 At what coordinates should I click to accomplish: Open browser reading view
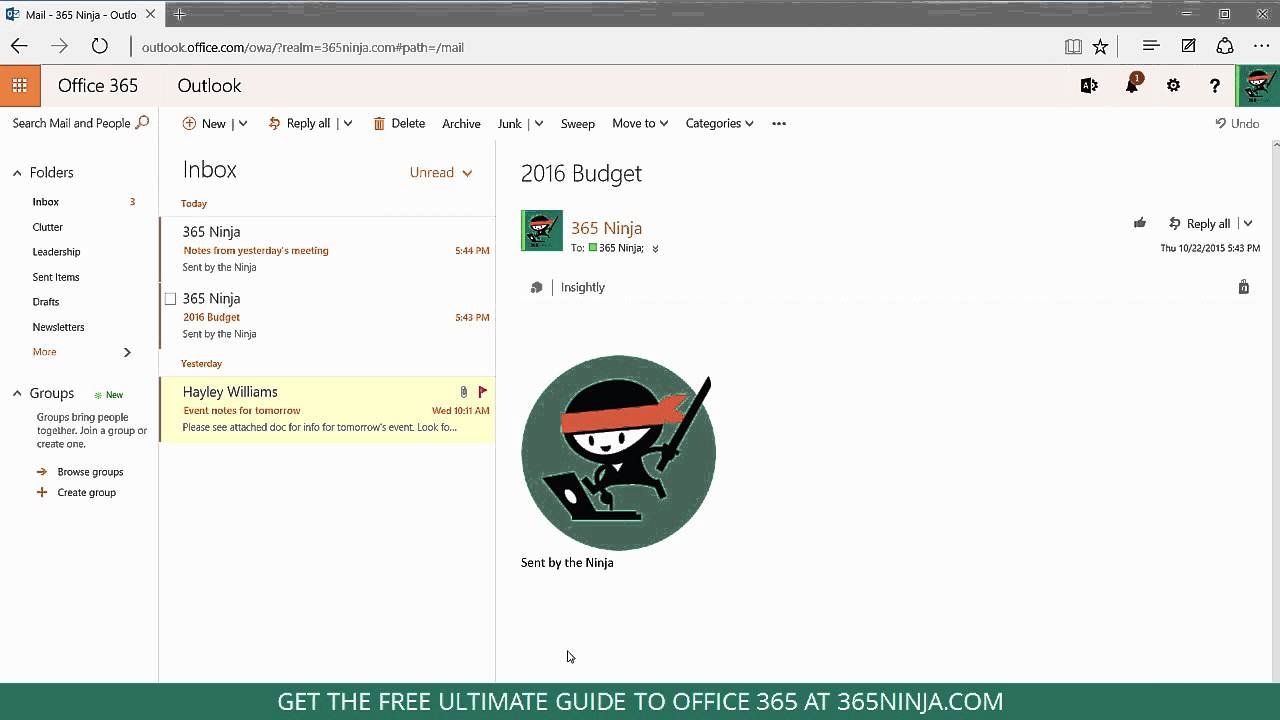tap(1073, 46)
